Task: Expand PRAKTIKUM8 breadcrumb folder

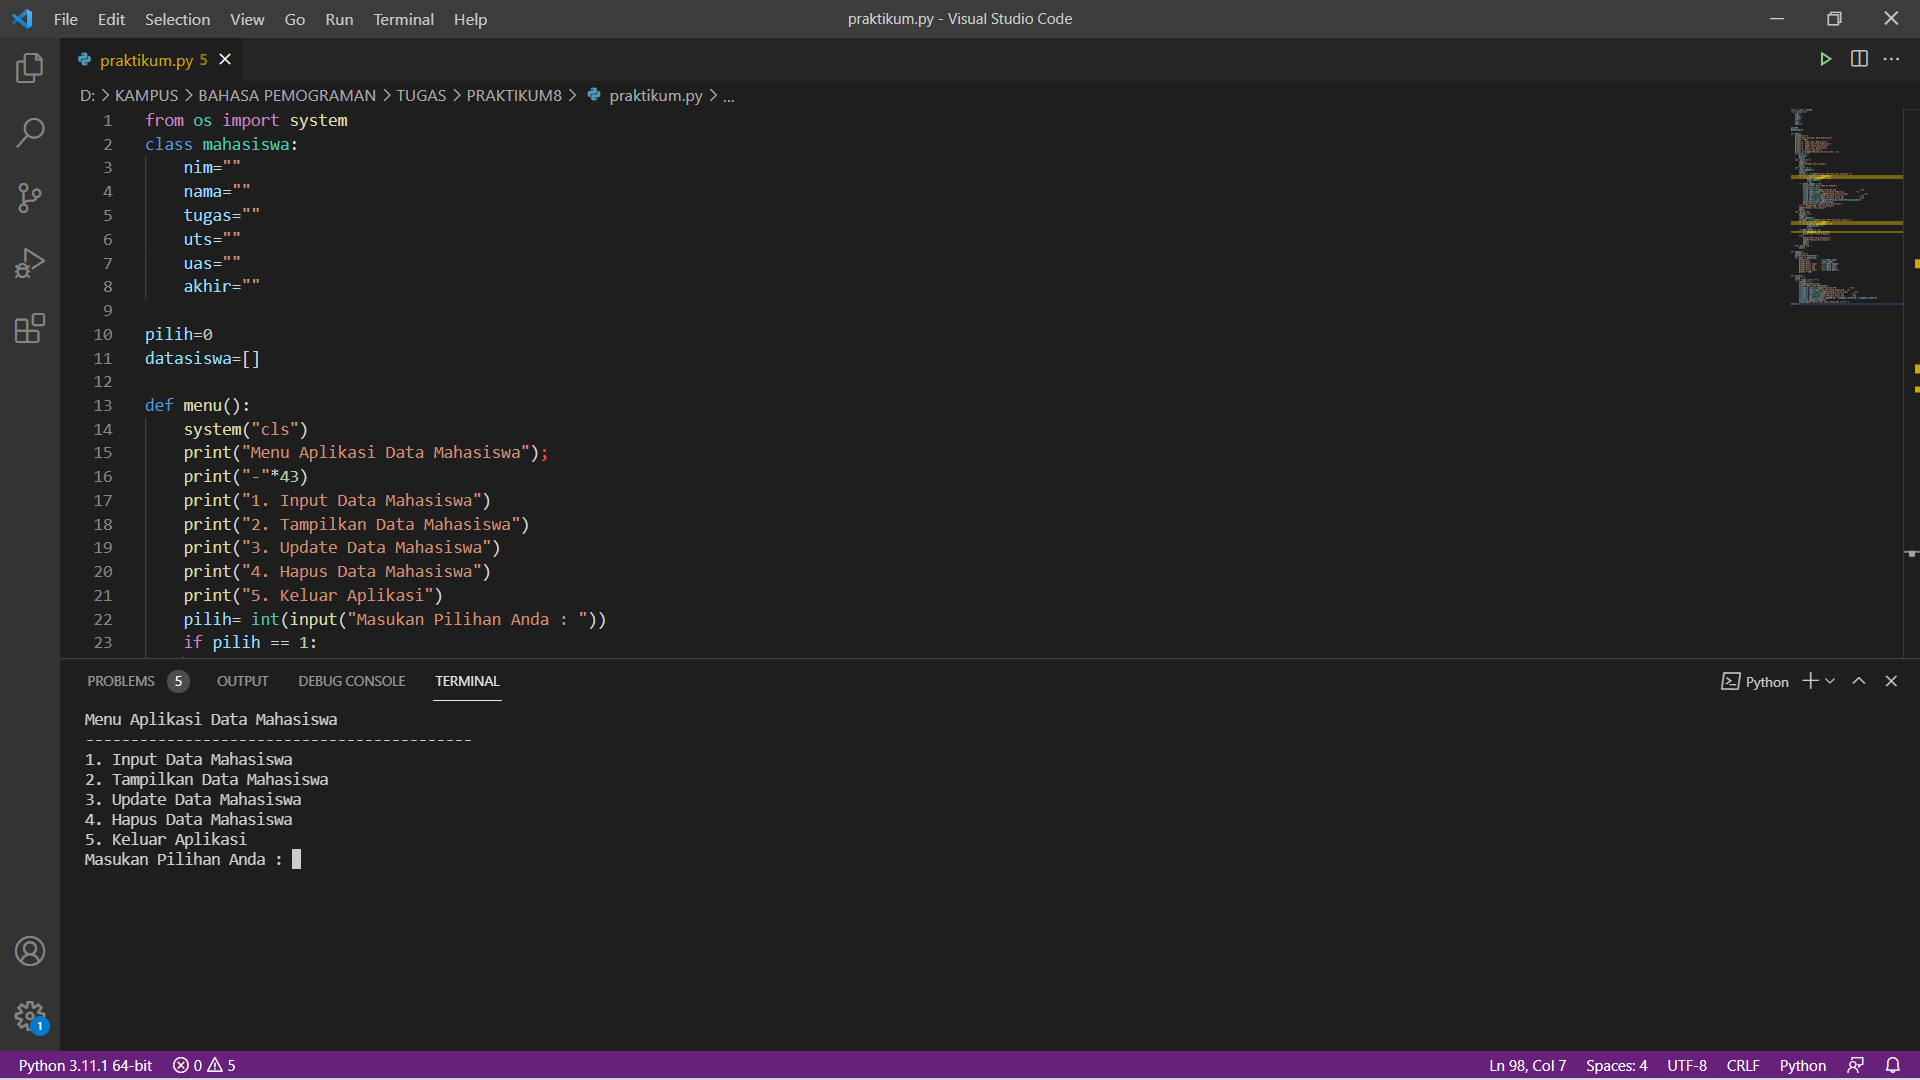Action: pos(514,95)
